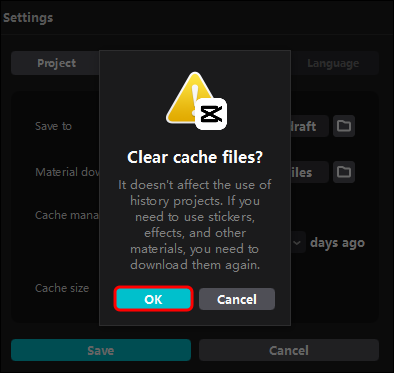Viewport: 394px width, 373px height.
Task: Click the teal Save button in Settings
Action: (x=101, y=350)
